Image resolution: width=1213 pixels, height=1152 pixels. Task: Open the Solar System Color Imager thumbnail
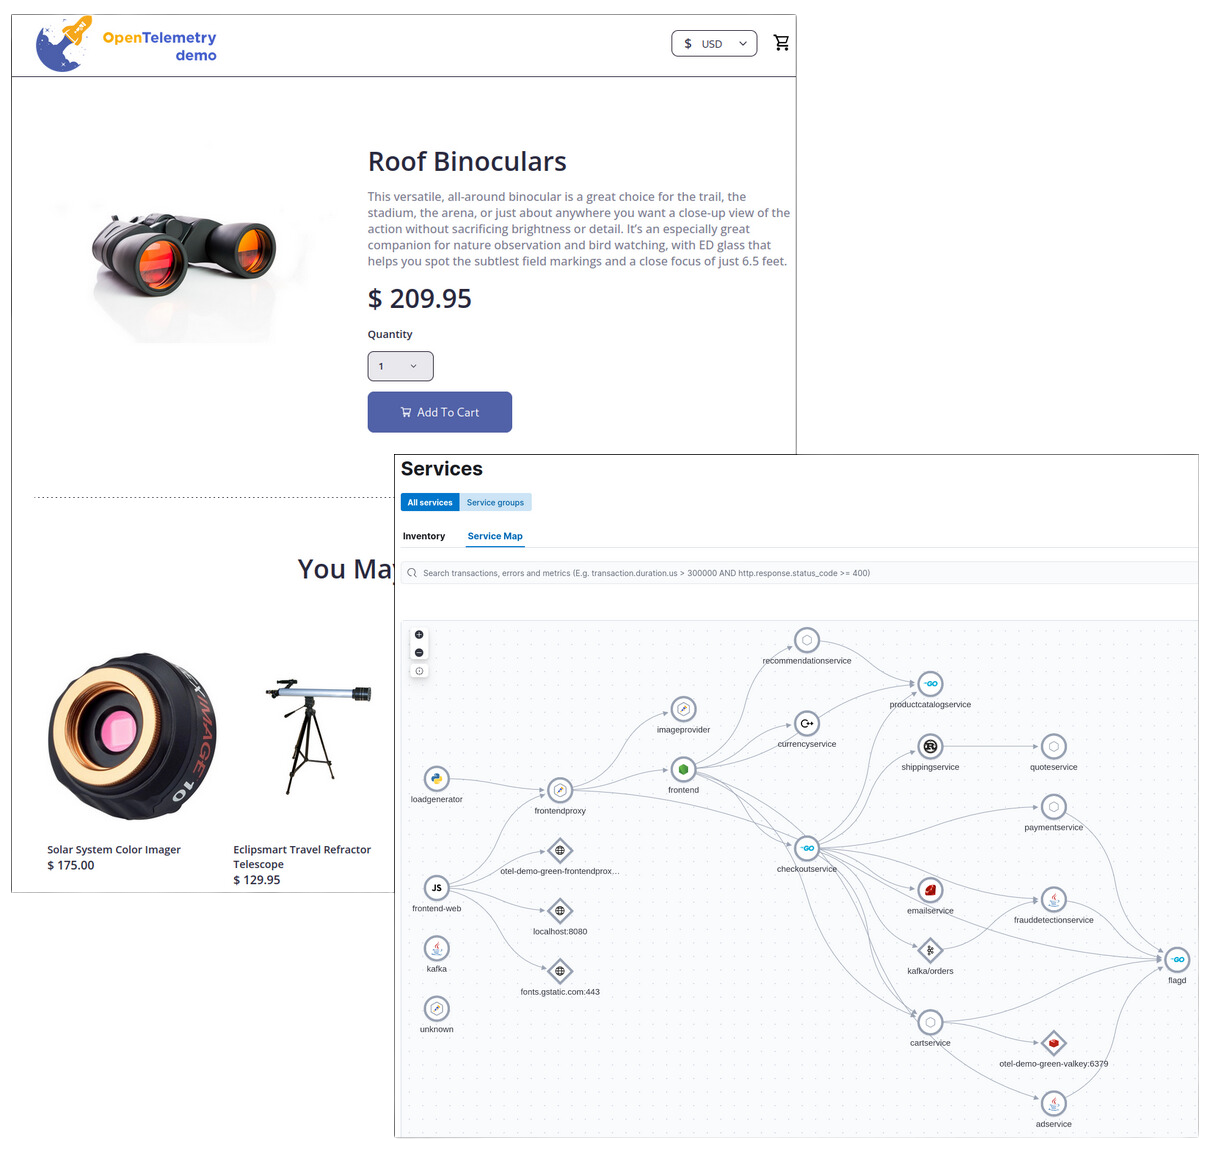click(131, 736)
